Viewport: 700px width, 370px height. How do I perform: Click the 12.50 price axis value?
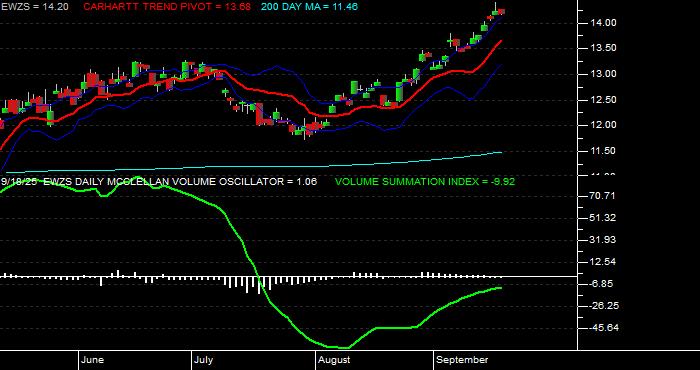tap(604, 100)
